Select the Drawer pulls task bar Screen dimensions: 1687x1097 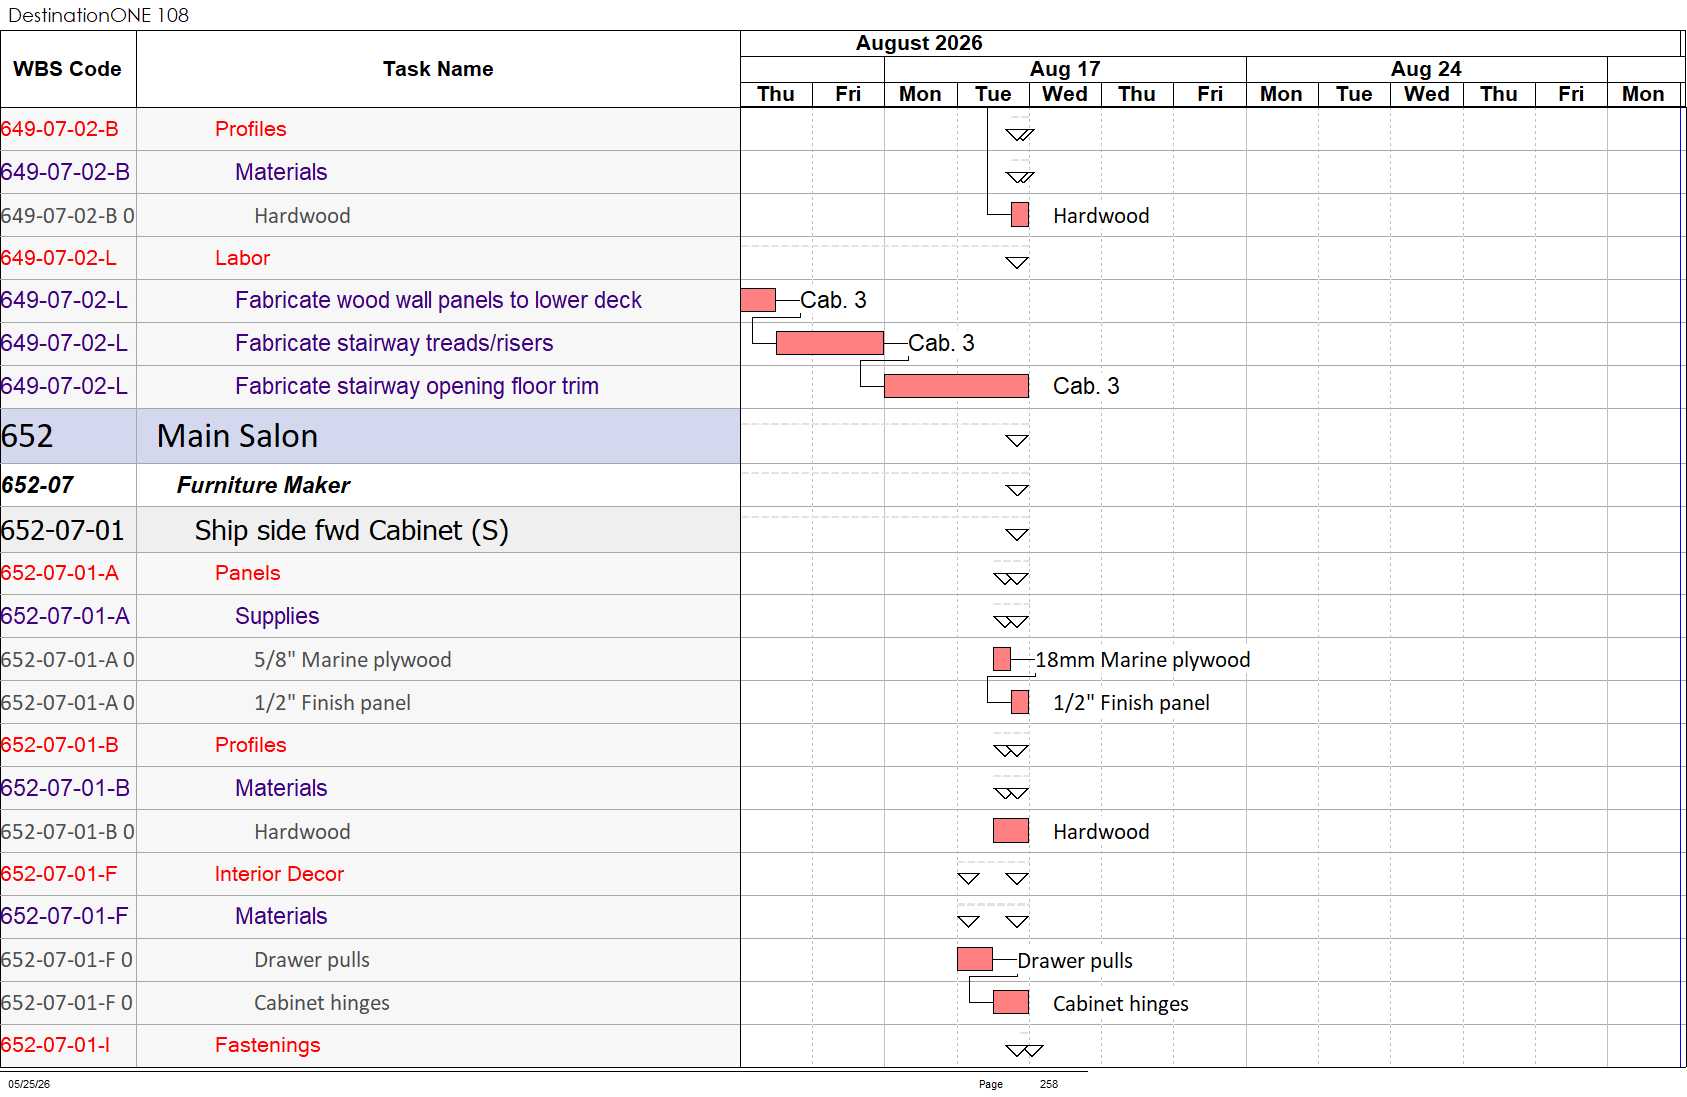[975, 959]
